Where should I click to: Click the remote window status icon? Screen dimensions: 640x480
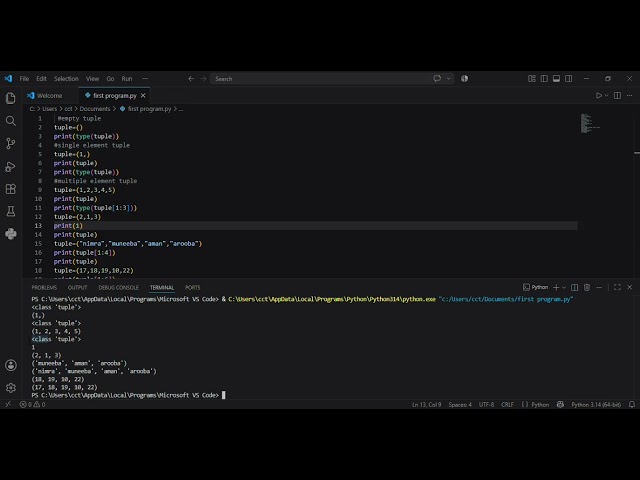pos(8,404)
